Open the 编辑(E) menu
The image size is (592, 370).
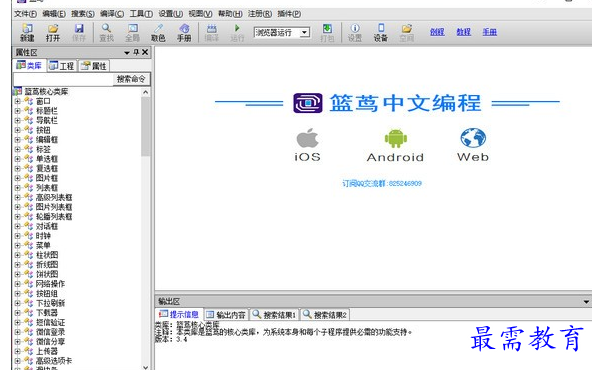(54, 14)
